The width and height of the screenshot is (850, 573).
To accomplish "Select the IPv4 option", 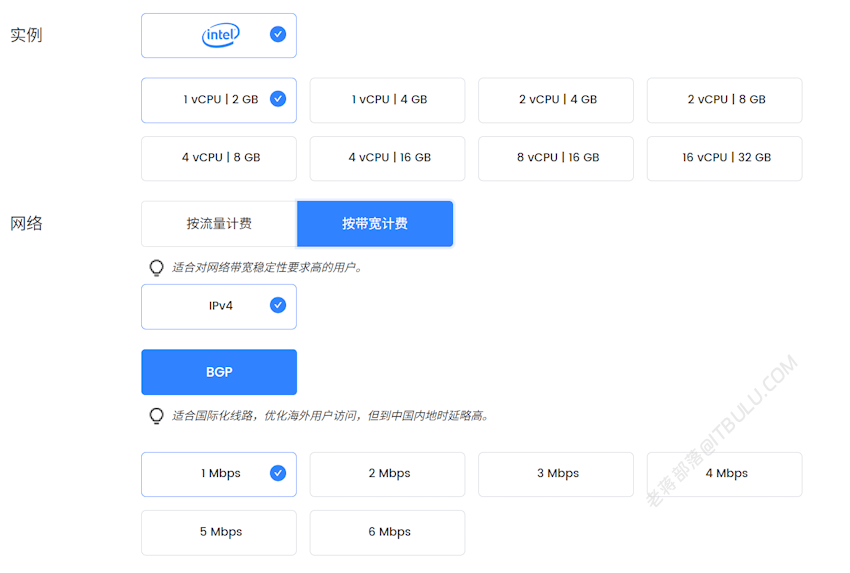I will (218, 306).
